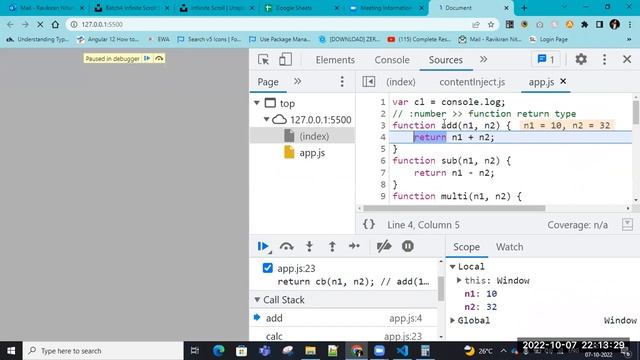Collapse the 127.0.0.1:5500 tree node
Screen dimensions: 640x360
pyautogui.click(x=266, y=119)
